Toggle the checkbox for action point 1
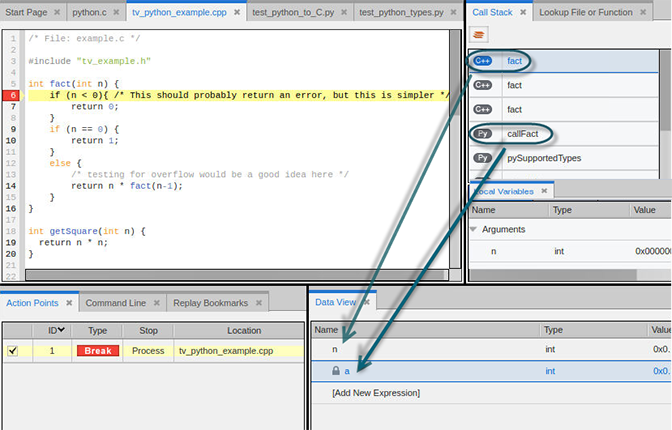Screen dimensions: 672x430 [x=12, y=351]
